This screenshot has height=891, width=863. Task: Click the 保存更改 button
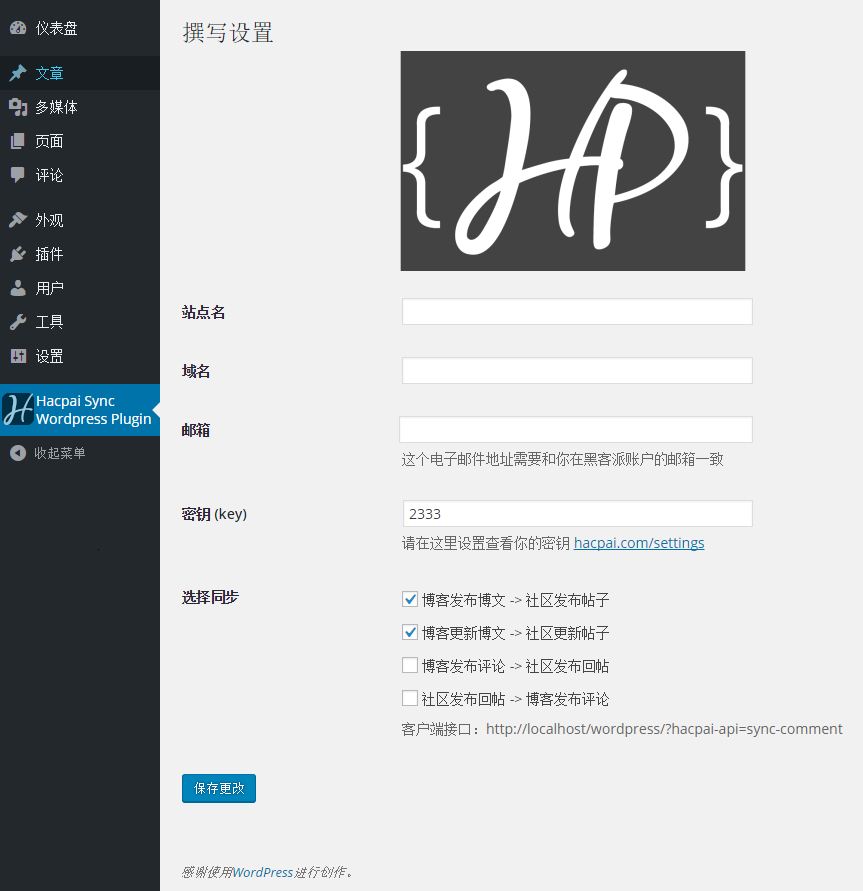pyautogui.click(x=219, y=788)
